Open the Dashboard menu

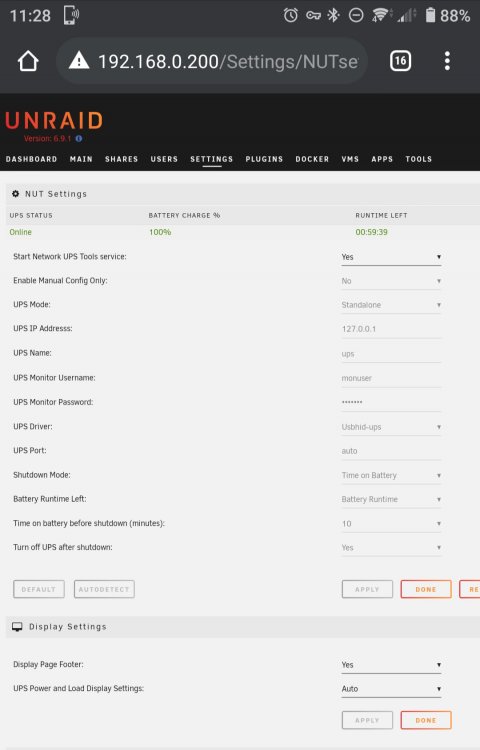coord(32,159)
